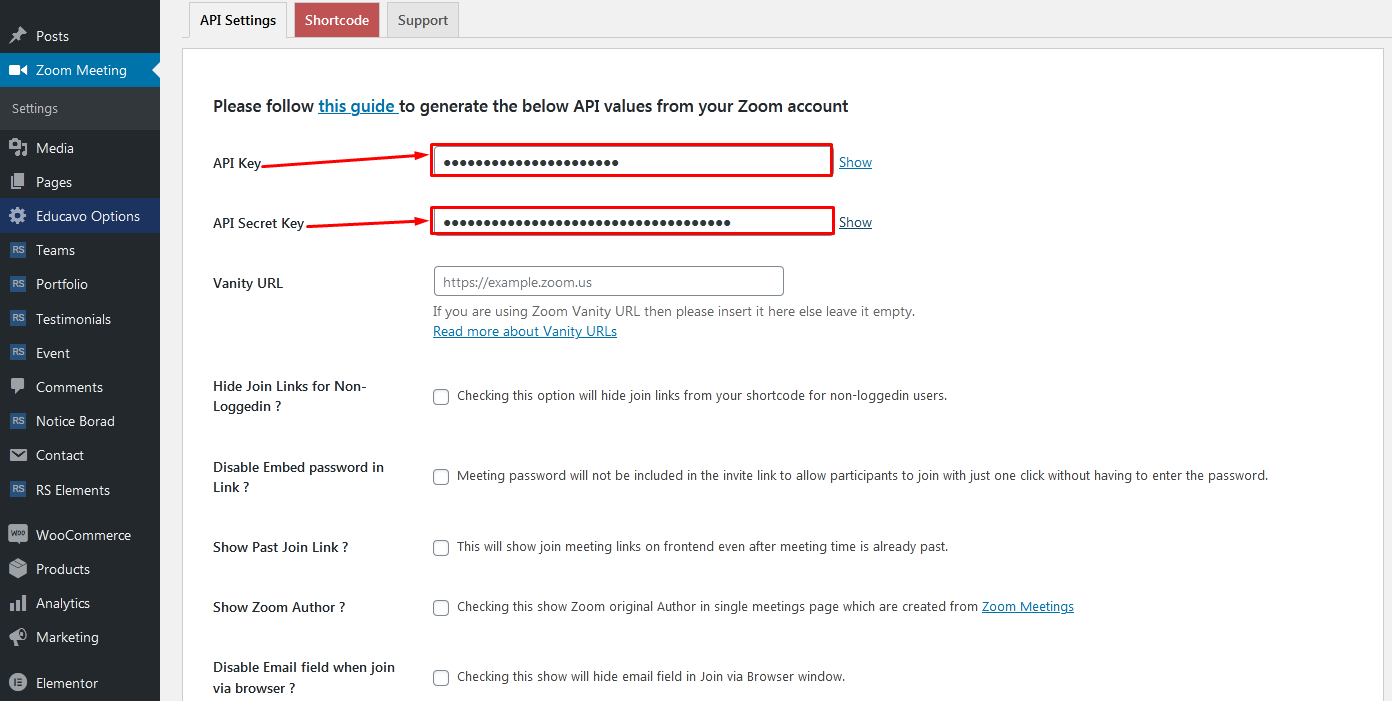Switch to the API Settings tab

238,20
